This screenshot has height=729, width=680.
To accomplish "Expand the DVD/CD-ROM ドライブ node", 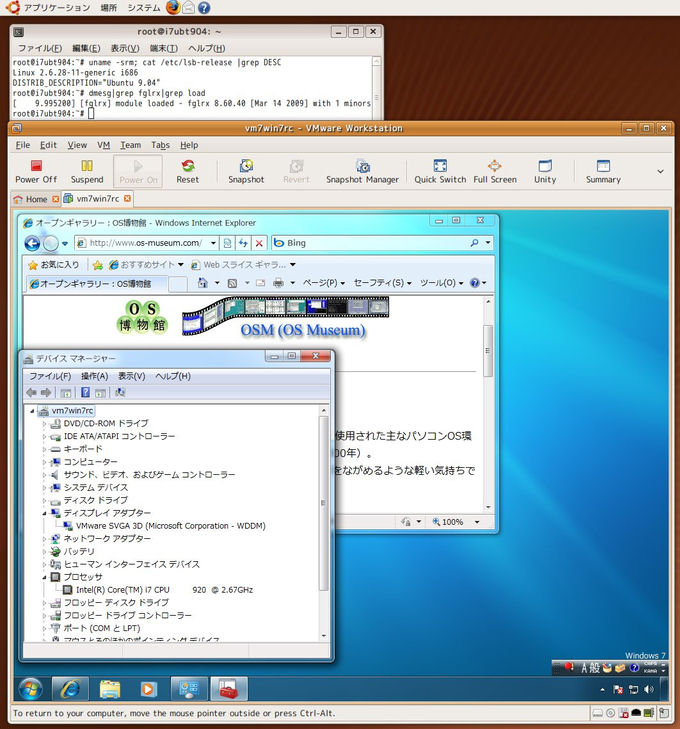I will [45, 424].
